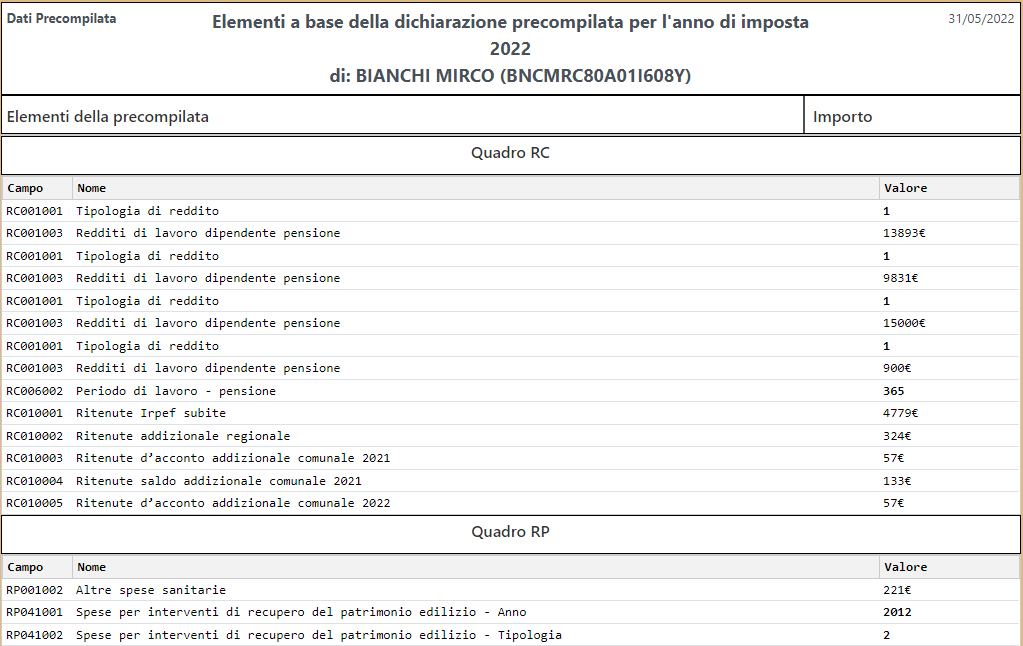Click the Elementi della precompilata header cell
The image size is (1023, 646).
tap(108, 117)
